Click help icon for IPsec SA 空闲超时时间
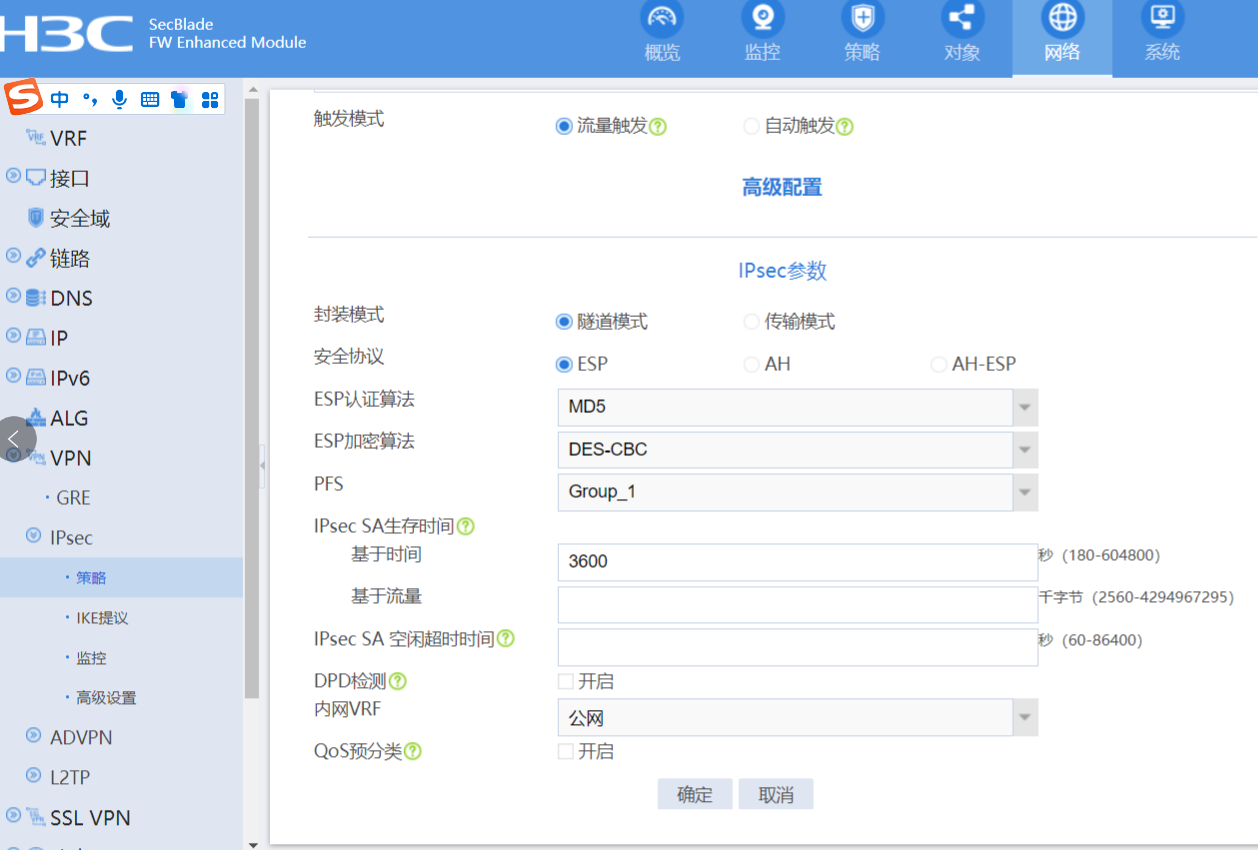This screenshot has width=1258, height=850. pos(506,638)
